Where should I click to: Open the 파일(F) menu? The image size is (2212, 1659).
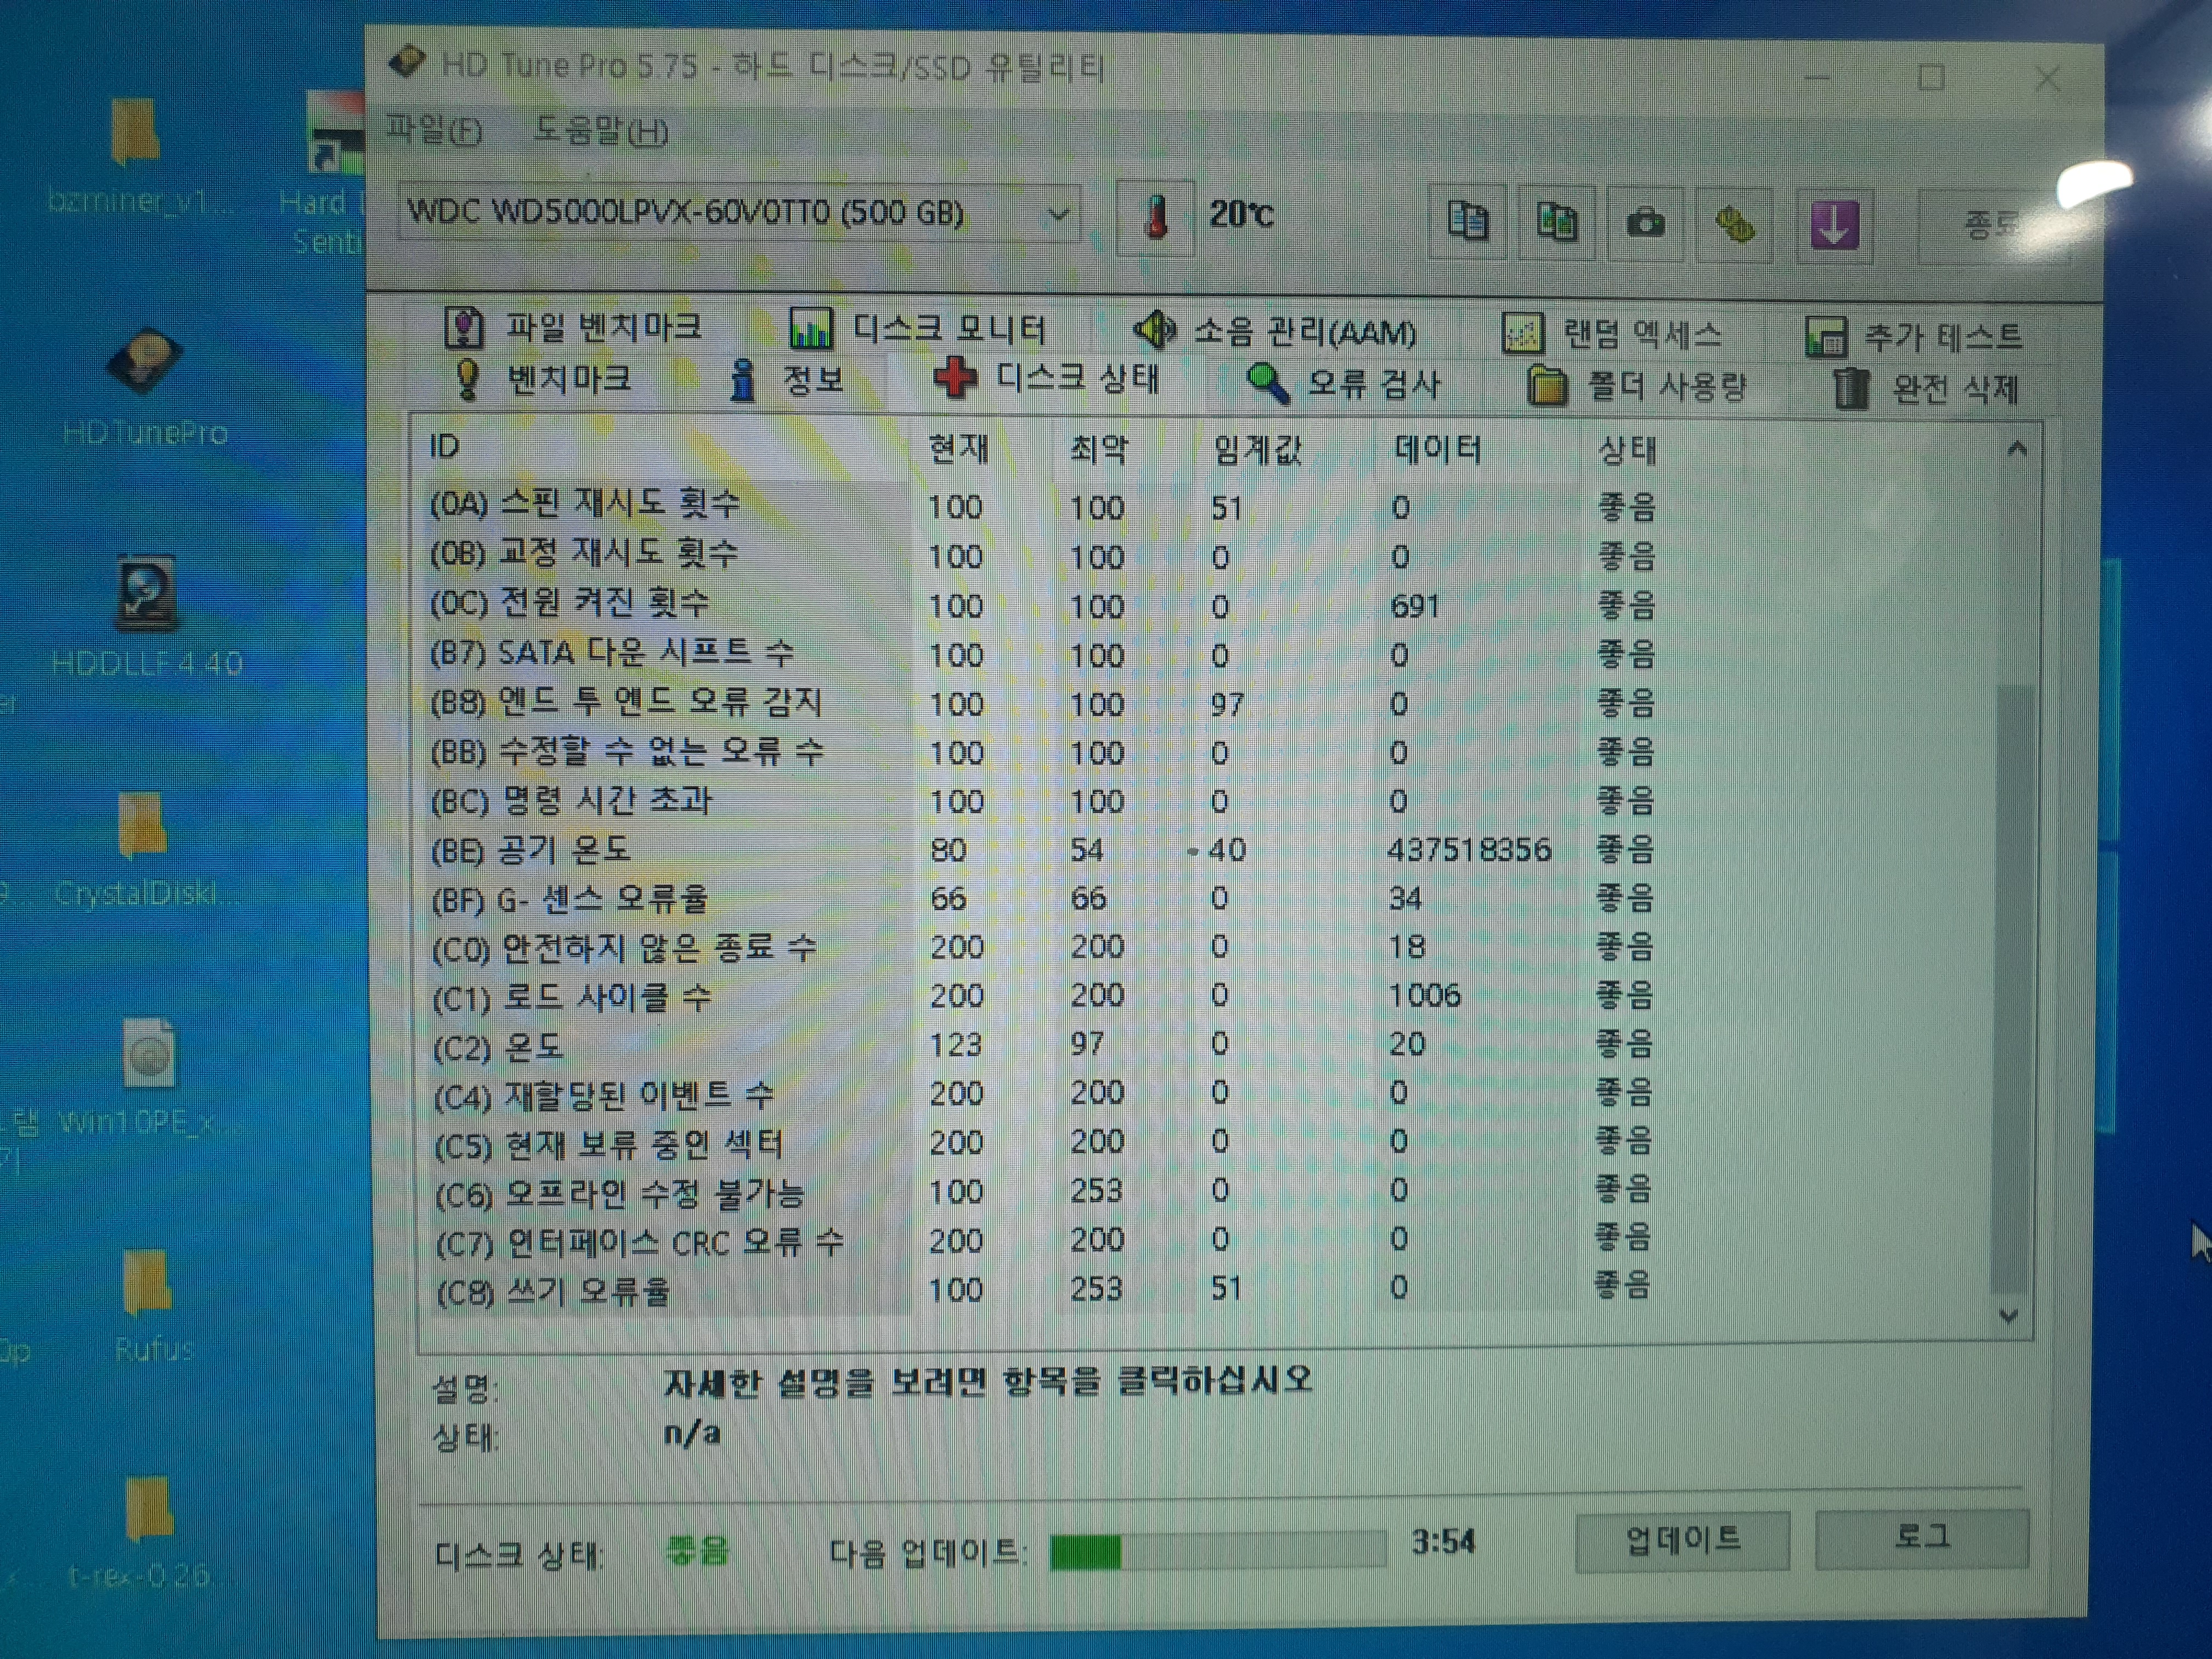pos(434,130)
